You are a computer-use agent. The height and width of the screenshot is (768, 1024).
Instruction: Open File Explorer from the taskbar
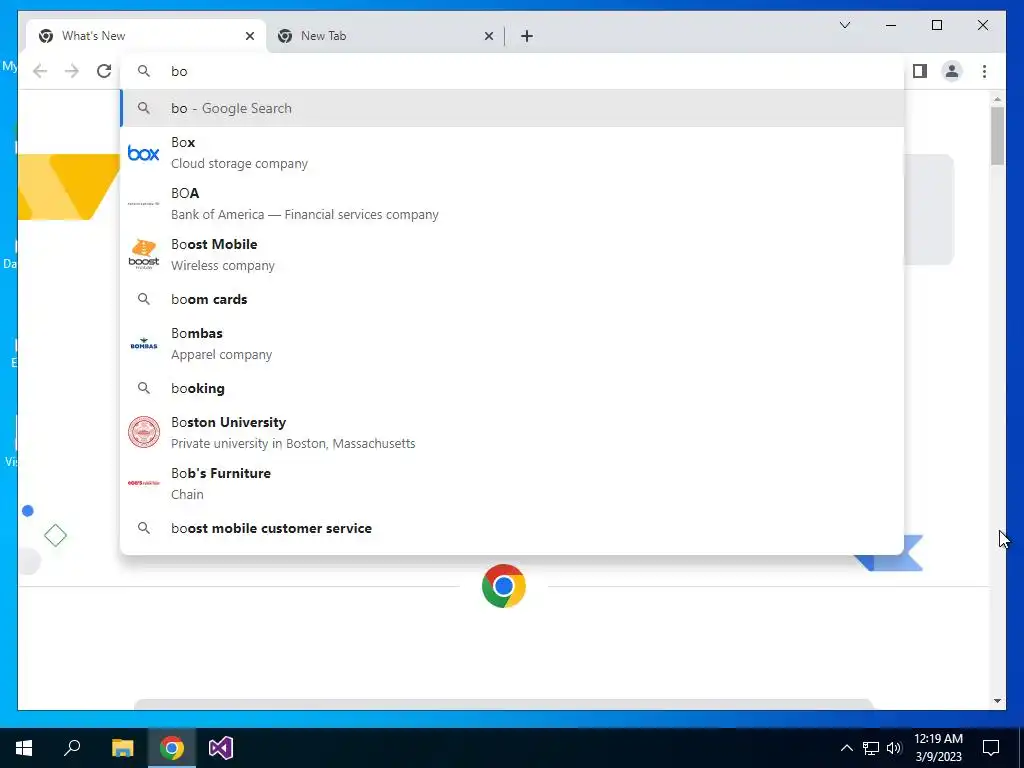(x=122, y=748)
